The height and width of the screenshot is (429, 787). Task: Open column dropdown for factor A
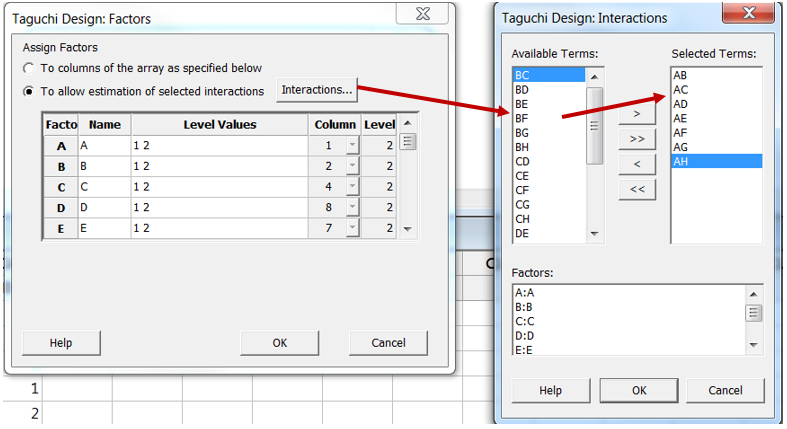click(351, 146)
